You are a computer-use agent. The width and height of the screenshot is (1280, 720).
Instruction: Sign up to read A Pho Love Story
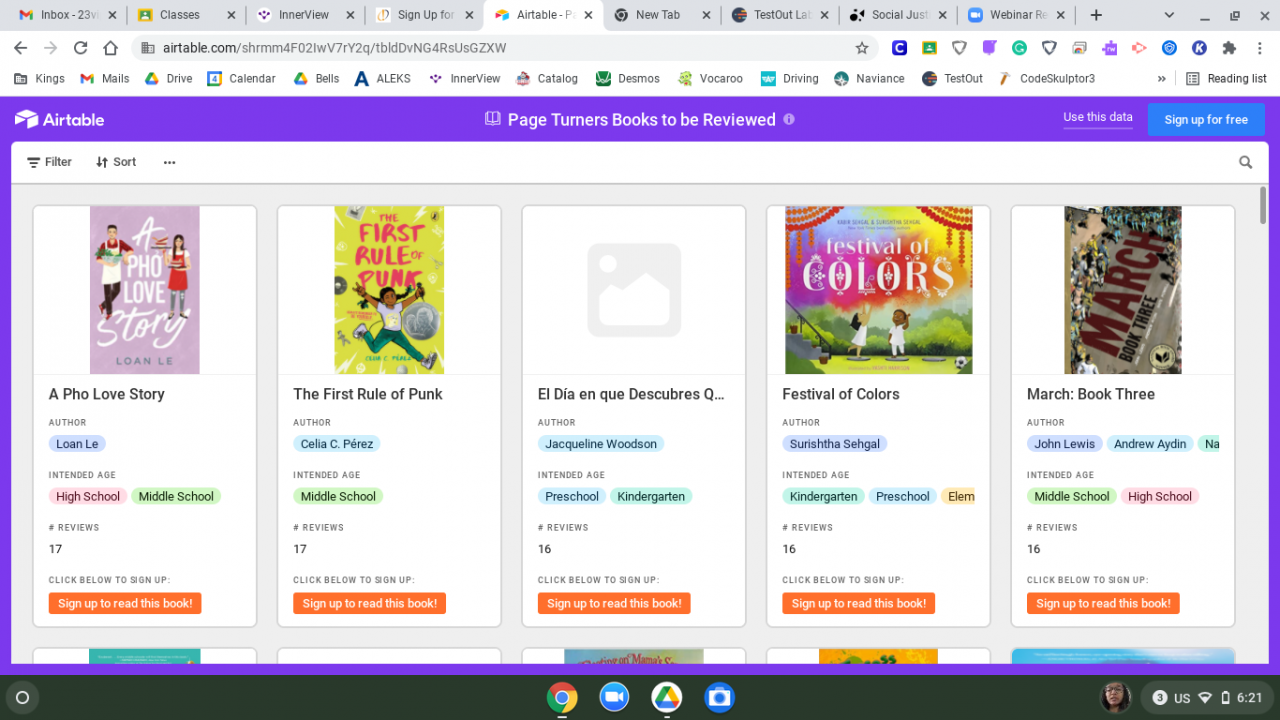[x=125, y=603]
